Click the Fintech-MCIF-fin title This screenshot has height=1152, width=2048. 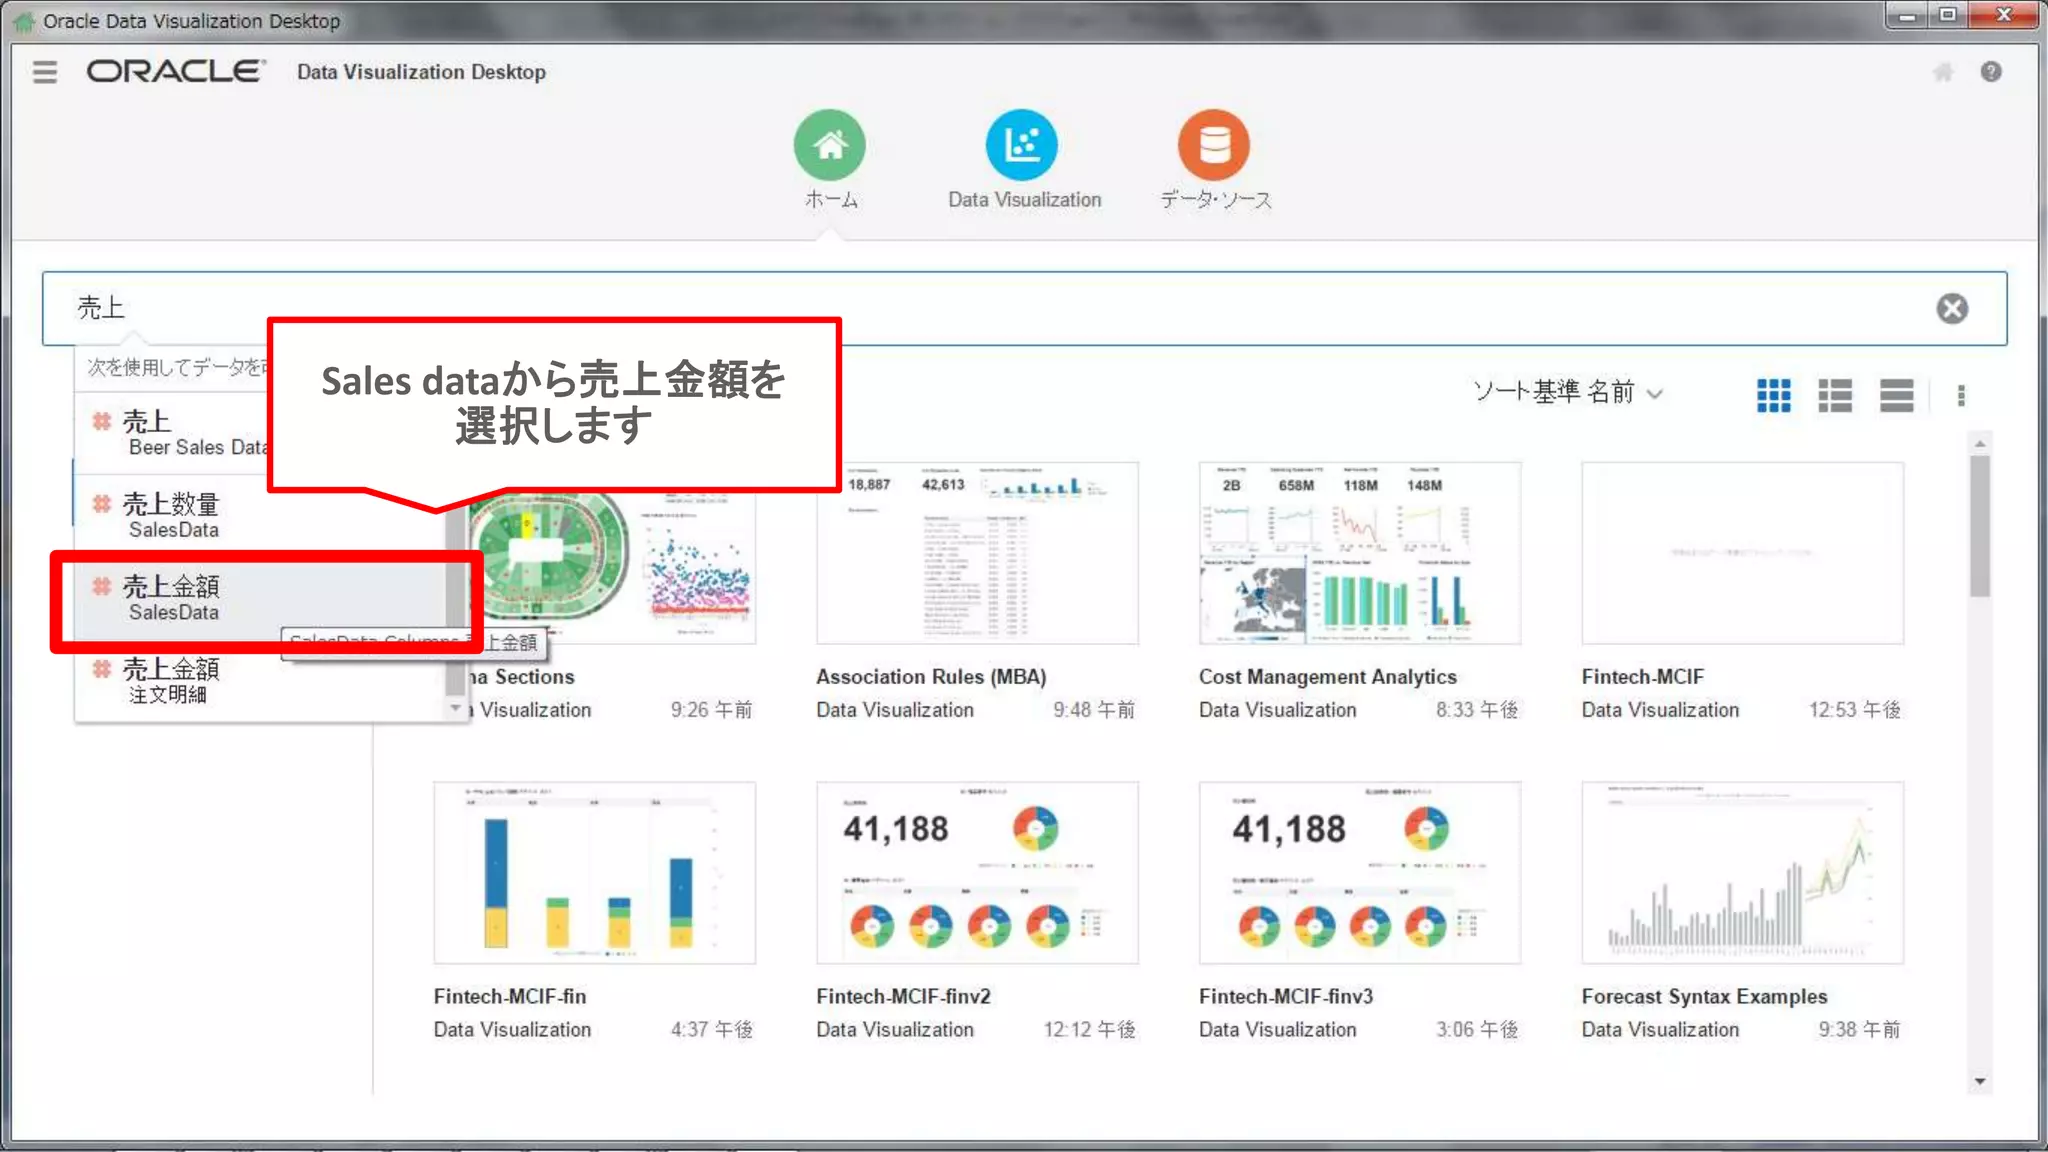coord(510,997)
